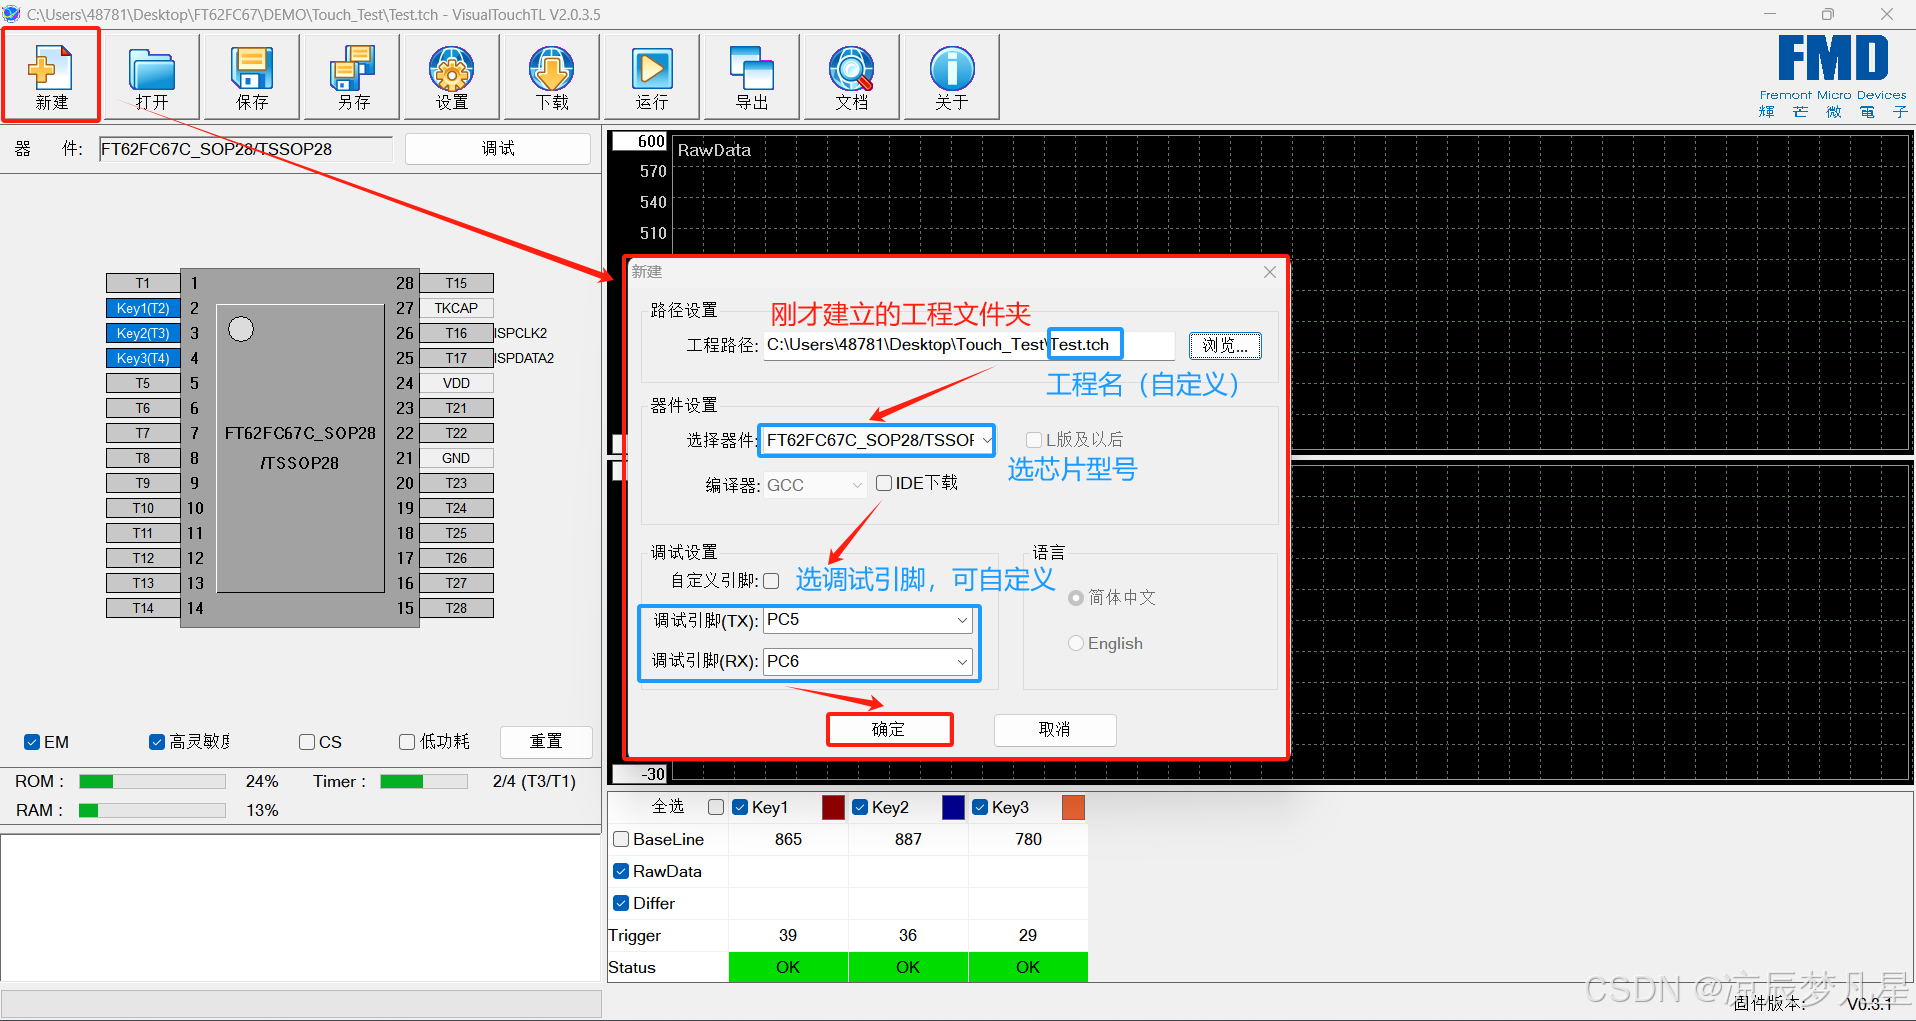Viewport: 1916px width, 1021px height.
Task: Click Key1 dark red color swatch
Action: [833, 807]
